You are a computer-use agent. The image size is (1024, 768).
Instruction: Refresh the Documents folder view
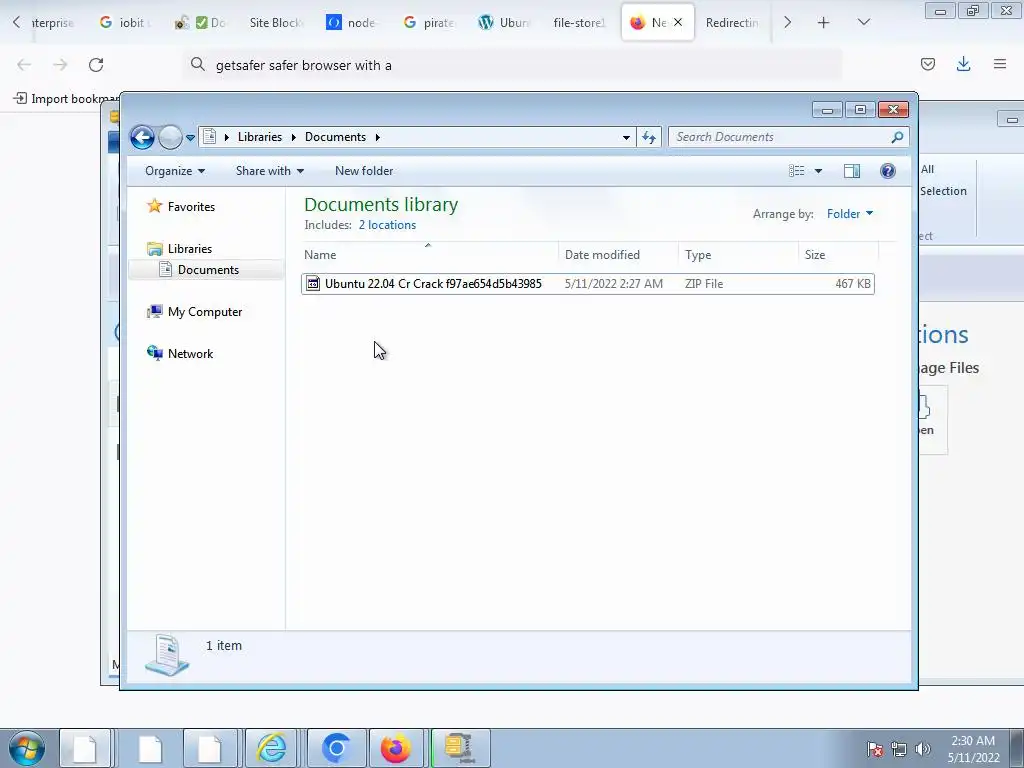point(648,137)
